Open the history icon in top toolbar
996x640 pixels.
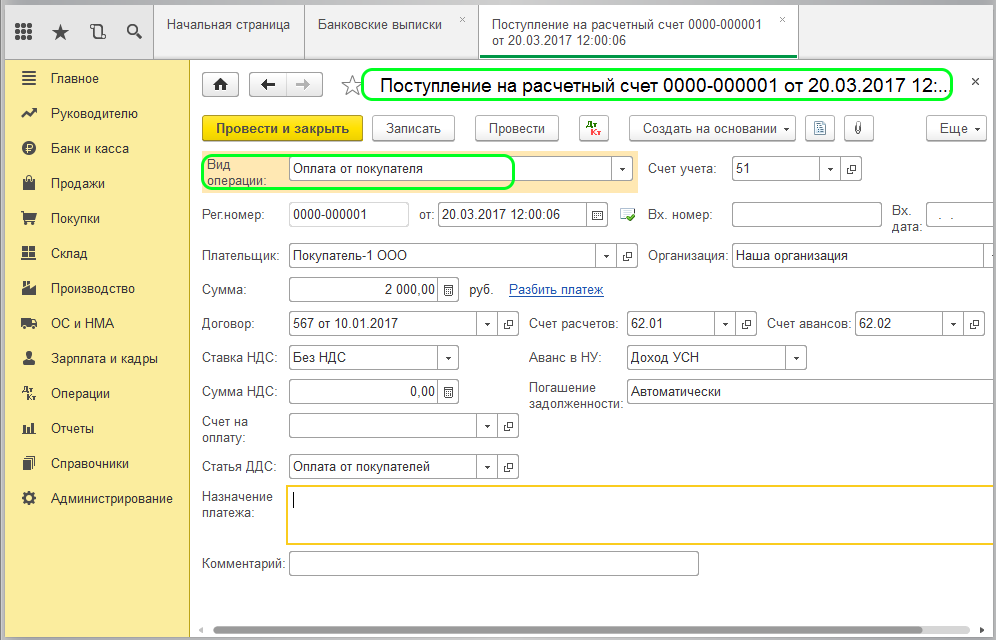coord(97,32)
